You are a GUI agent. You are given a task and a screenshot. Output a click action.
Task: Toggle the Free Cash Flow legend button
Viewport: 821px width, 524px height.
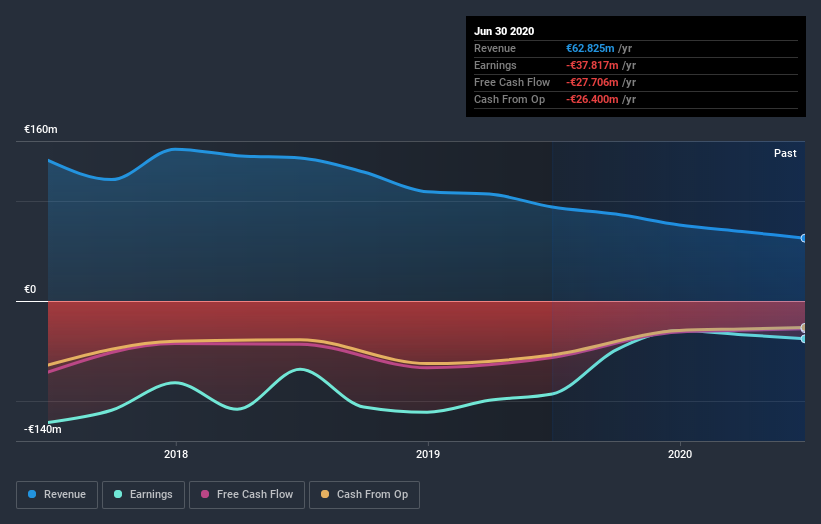(x=247, y=495)
